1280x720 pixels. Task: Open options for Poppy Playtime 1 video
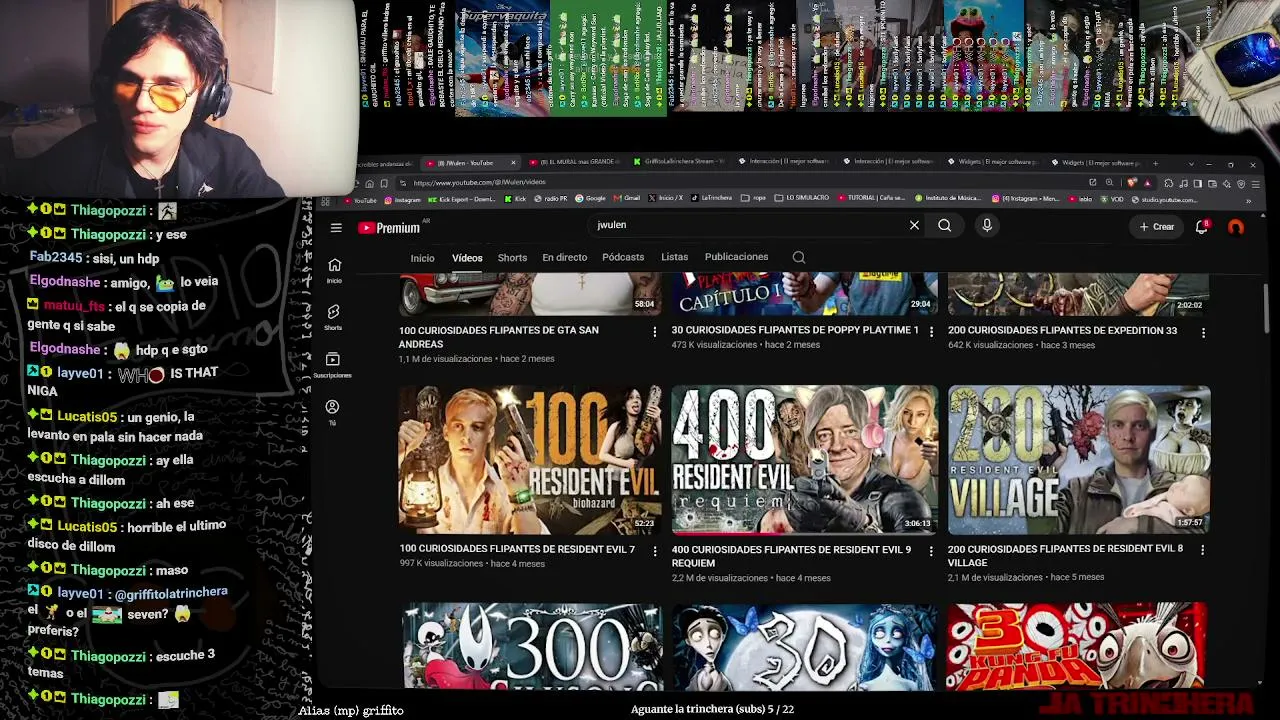click(x=931, y=331)
